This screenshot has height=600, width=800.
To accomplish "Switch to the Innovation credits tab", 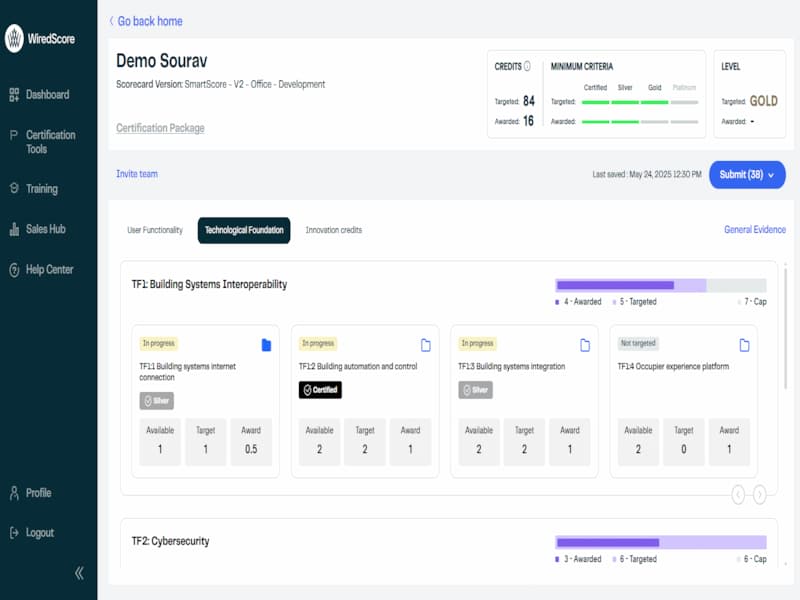I will click(x=334, y=230).
